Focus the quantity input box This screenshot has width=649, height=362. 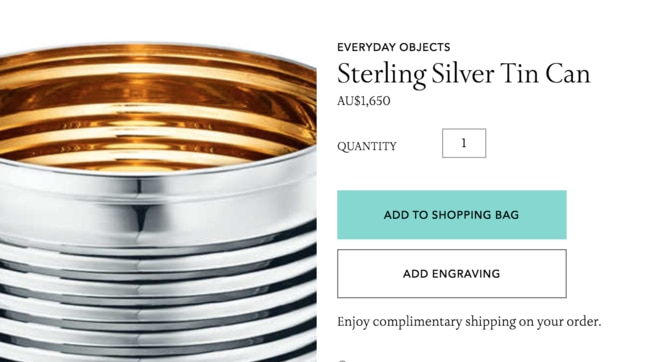coord(464,143)
